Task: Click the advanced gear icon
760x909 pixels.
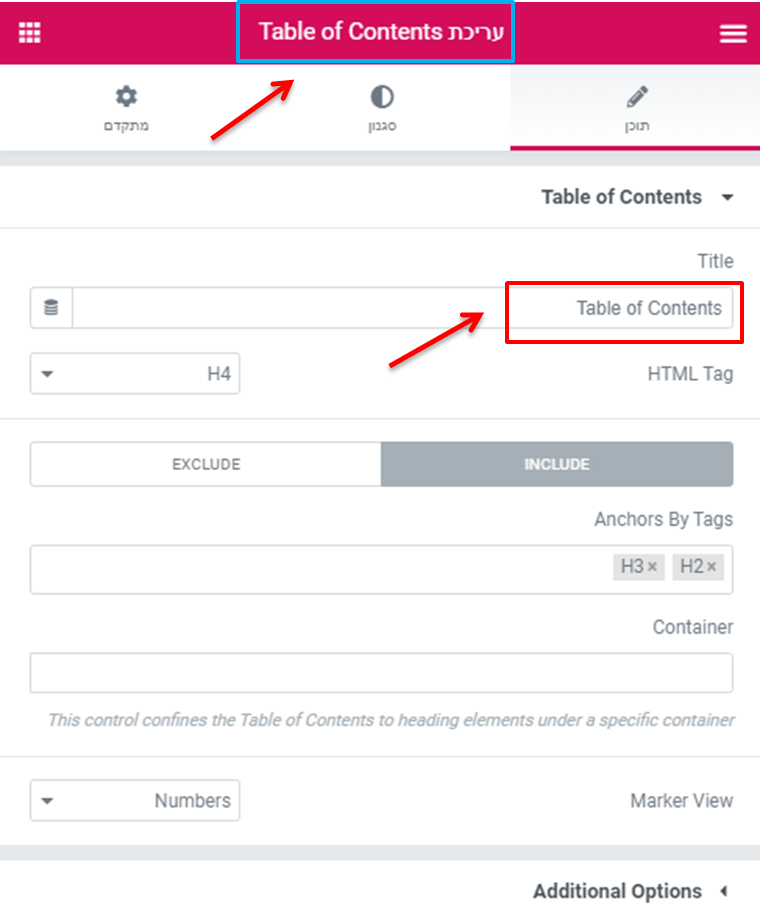Action: click(126, 96)
